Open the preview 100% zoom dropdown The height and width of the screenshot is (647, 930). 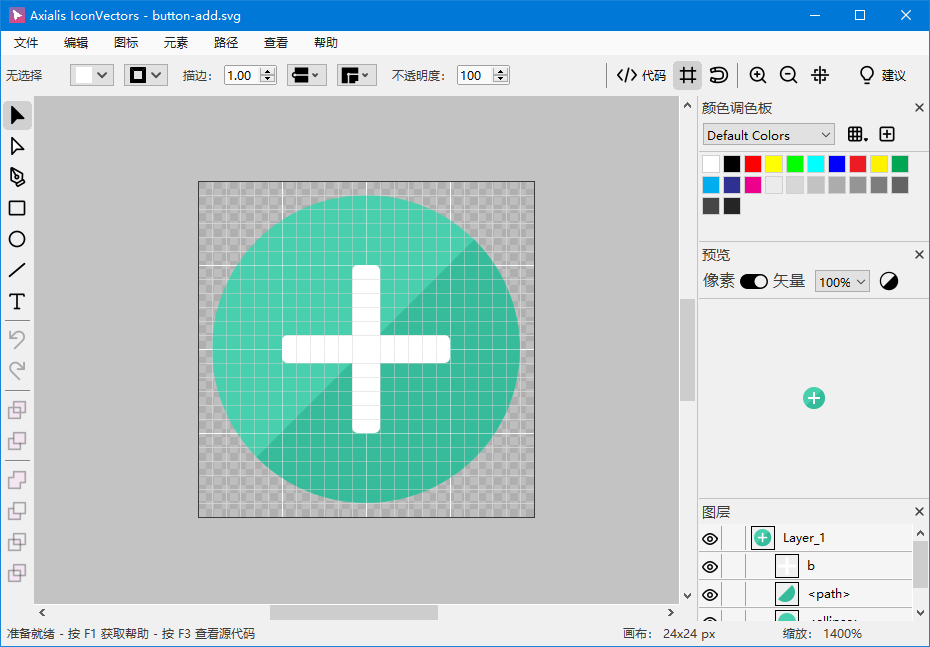pyautogui.click(x=842, y=282)
